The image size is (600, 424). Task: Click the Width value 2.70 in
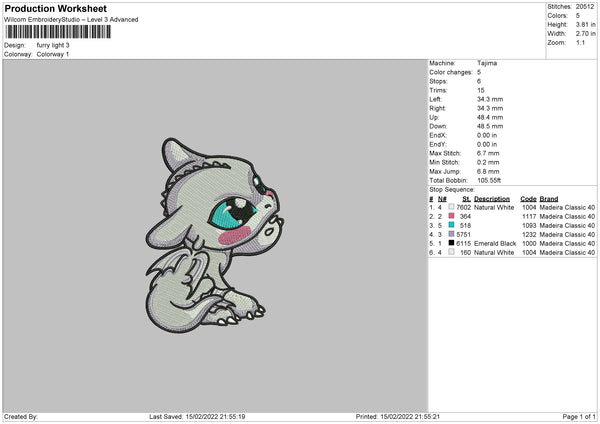[x=585, y=34]
